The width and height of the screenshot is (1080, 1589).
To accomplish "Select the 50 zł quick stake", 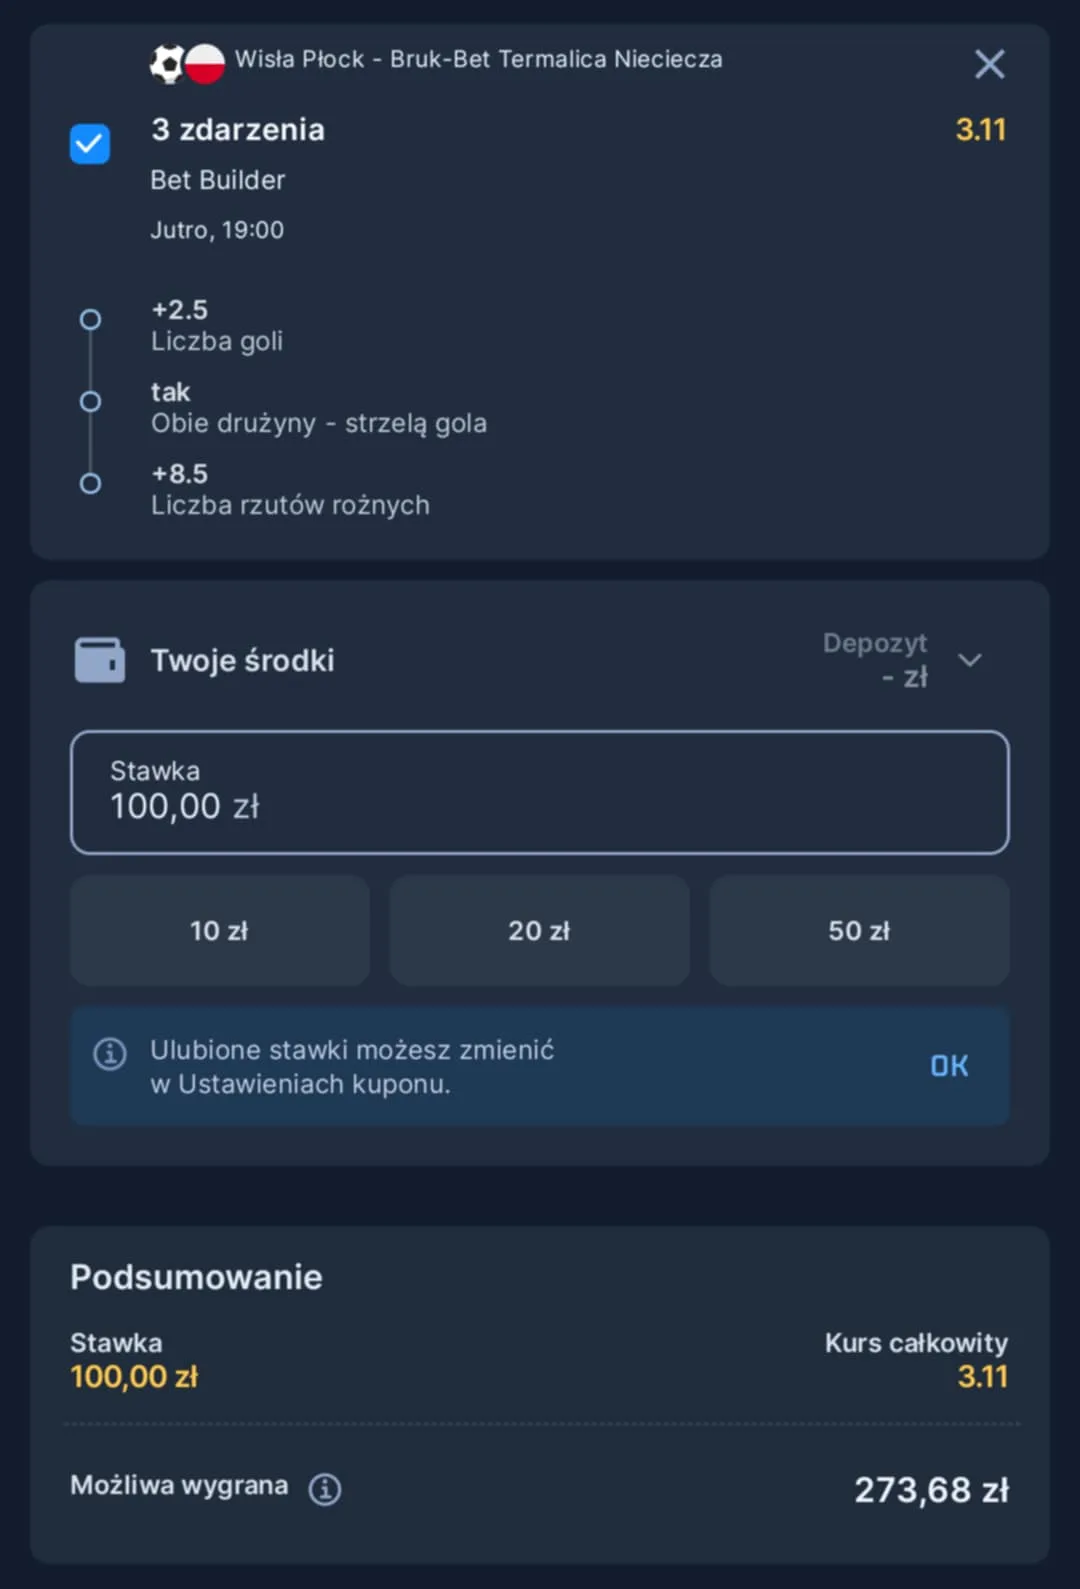I will click(859, 931).
